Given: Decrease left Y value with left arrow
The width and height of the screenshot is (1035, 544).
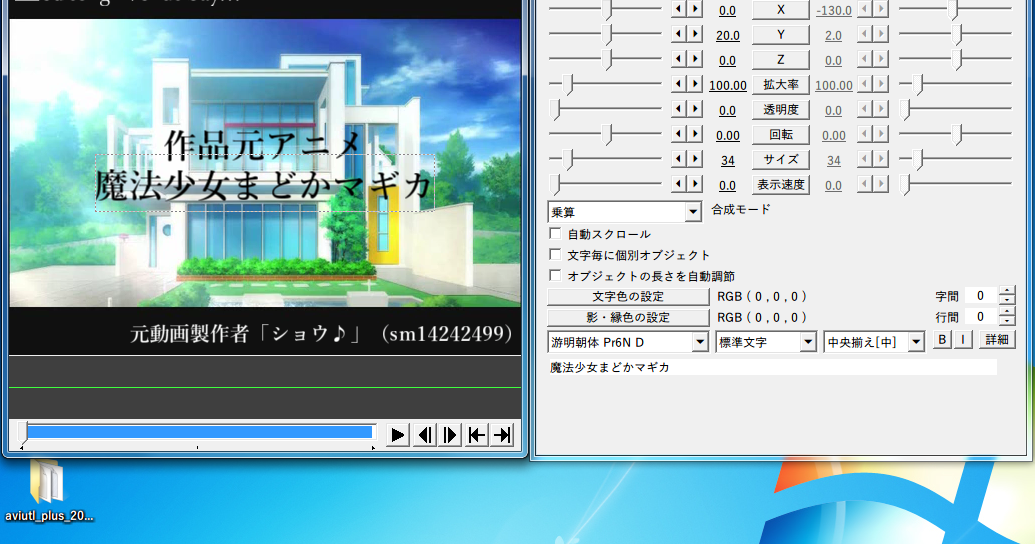Looking at the screenshot, I should click(x=679, y=34).
